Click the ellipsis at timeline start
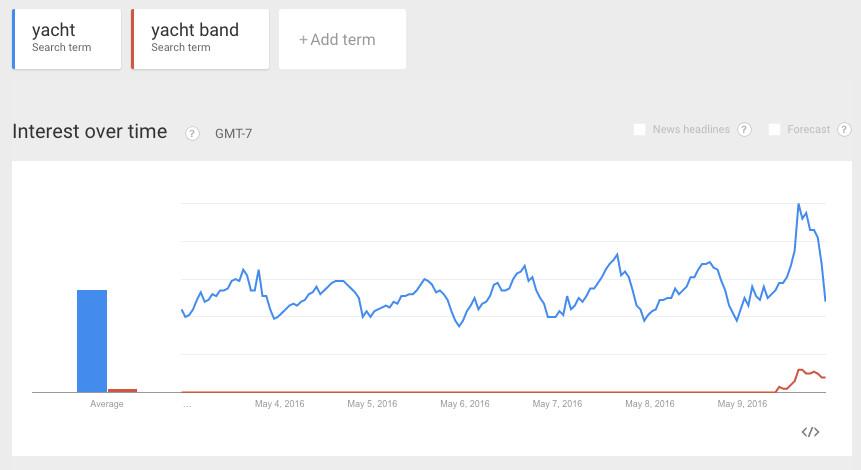The width and height of the screenshot is (861, 470). tap(187, 404)
